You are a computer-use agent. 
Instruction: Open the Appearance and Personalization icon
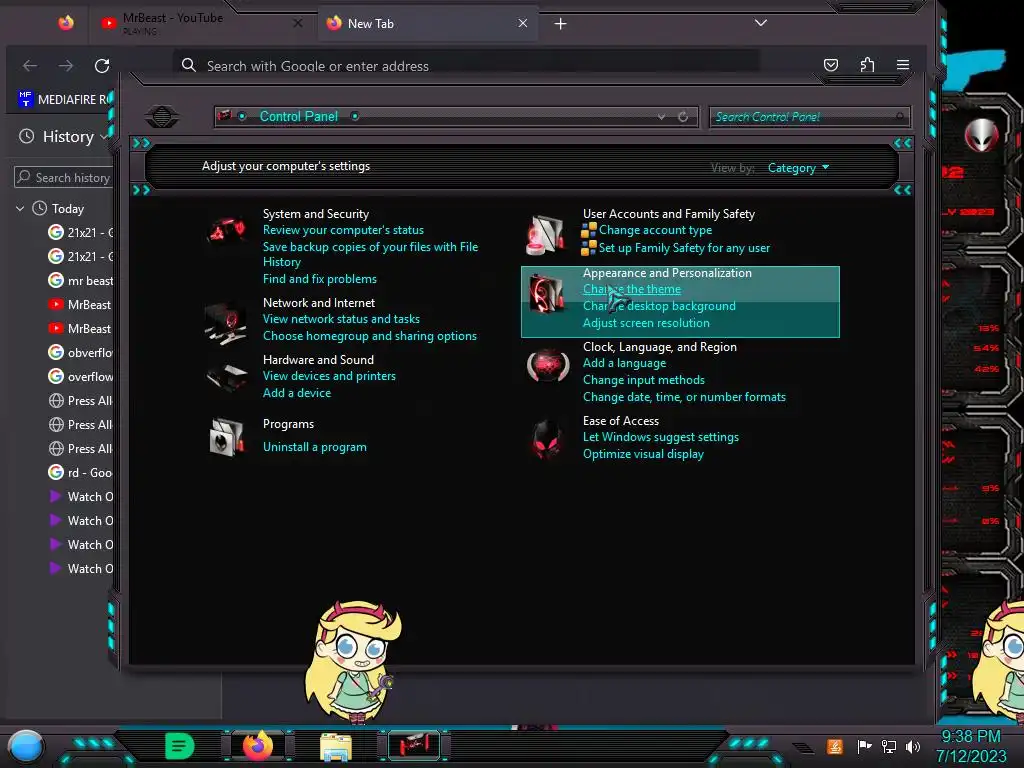point(546,293)
